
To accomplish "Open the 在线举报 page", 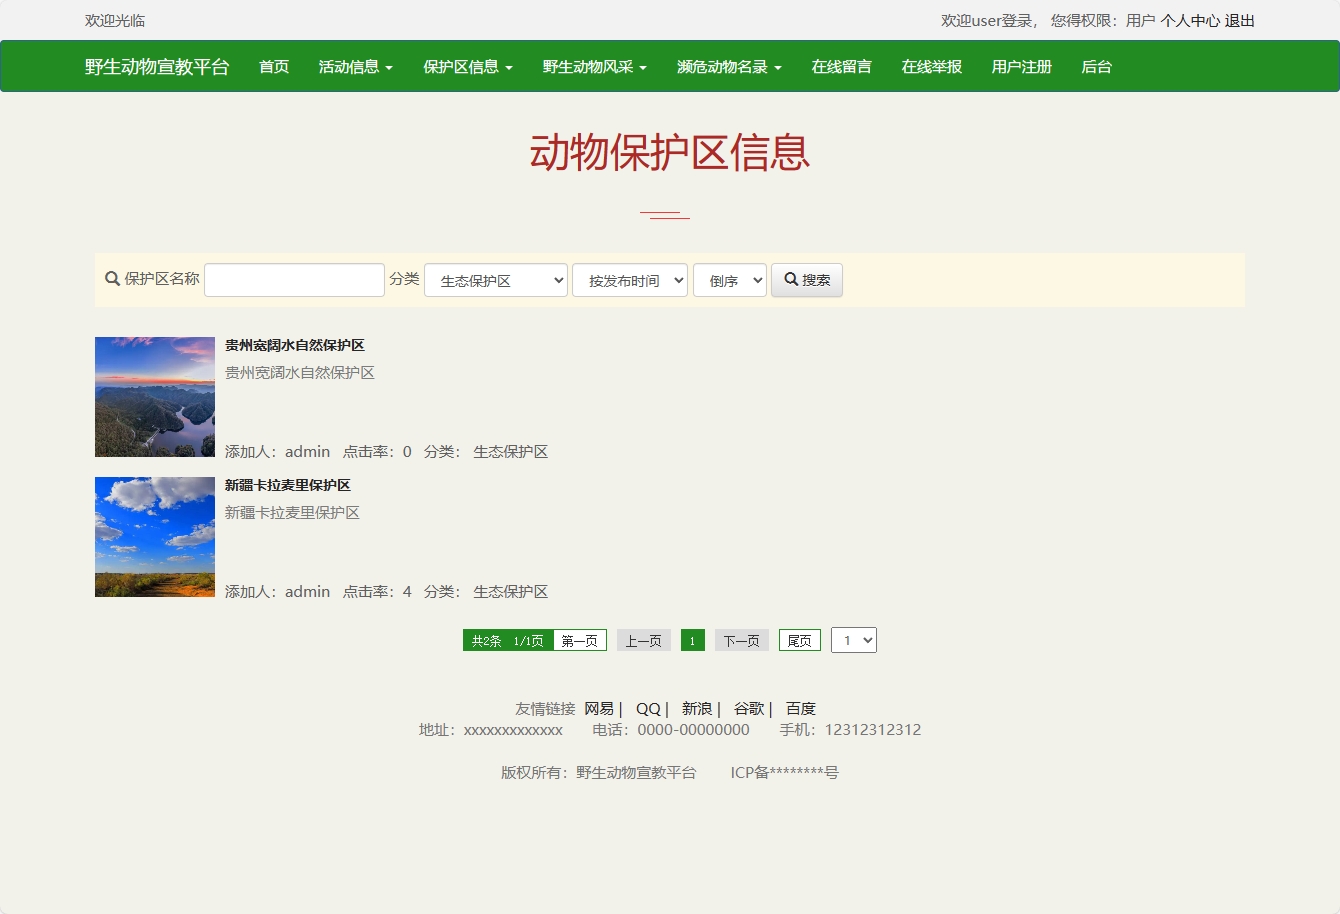I will click(x=930, y=66).
